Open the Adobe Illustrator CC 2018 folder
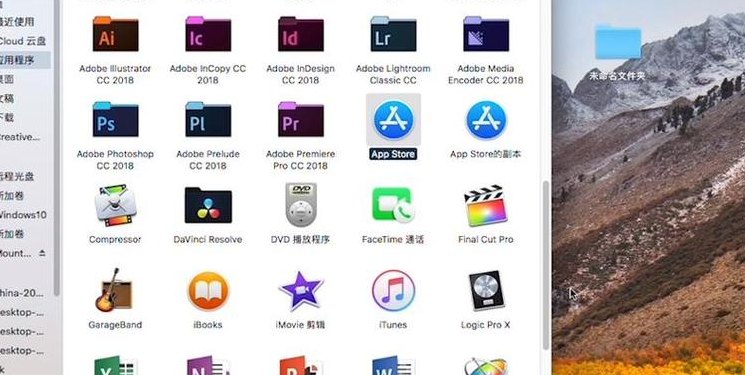 [115, 34]
